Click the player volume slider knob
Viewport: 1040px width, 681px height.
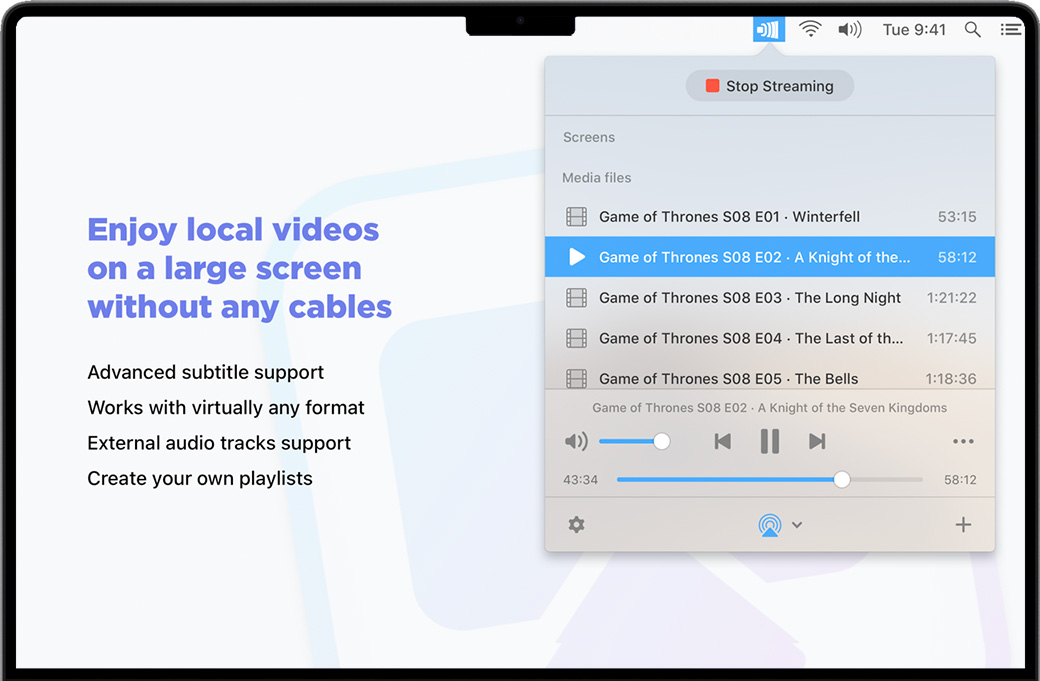click(x=661, y=441)
